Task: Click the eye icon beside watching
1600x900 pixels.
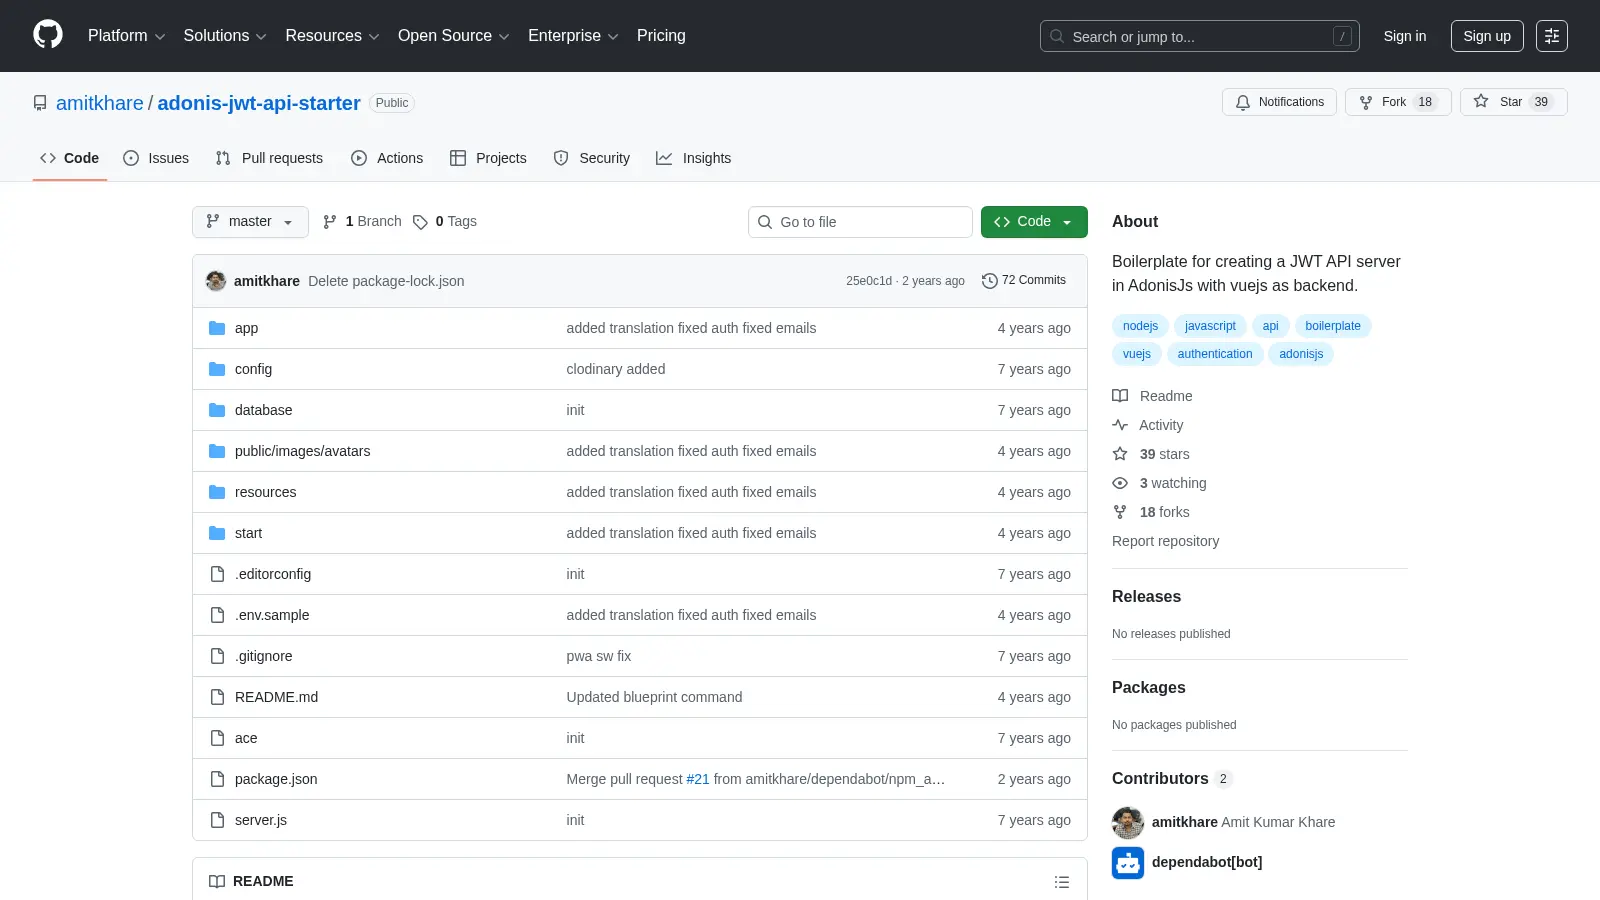Action: [x=1120, y=483]
